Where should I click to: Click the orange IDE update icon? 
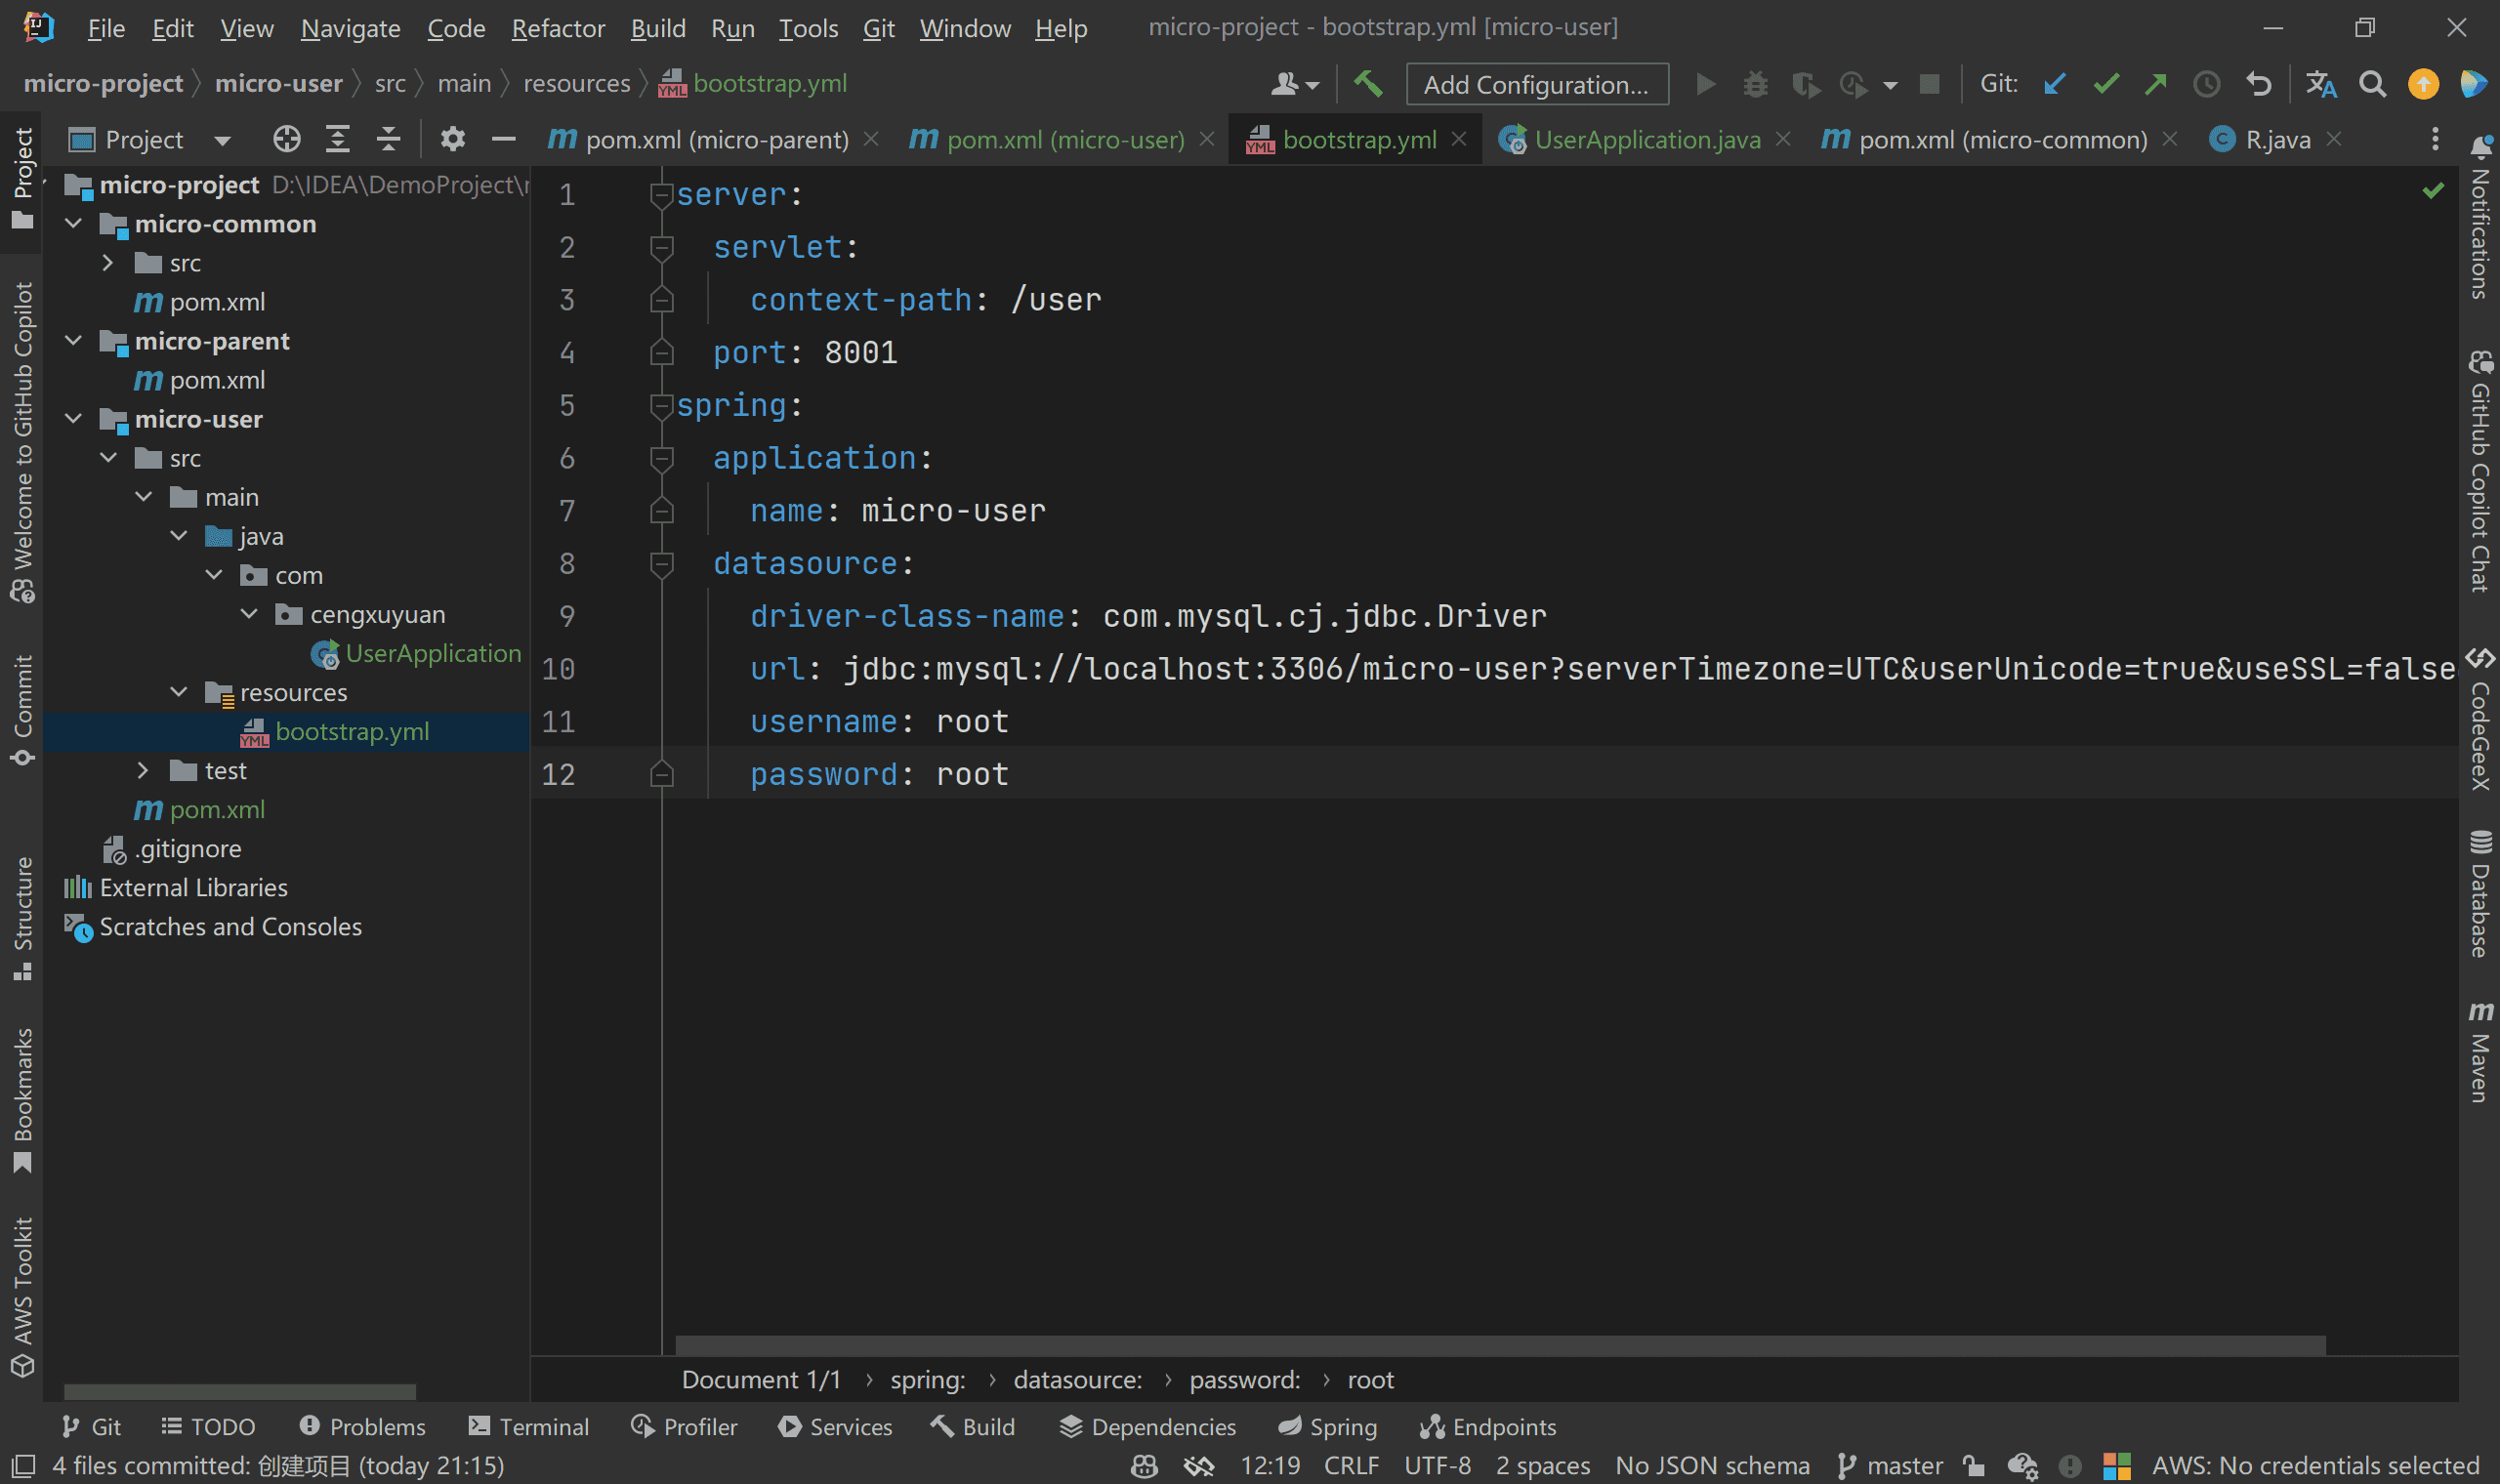click(x=2423, y=84)
